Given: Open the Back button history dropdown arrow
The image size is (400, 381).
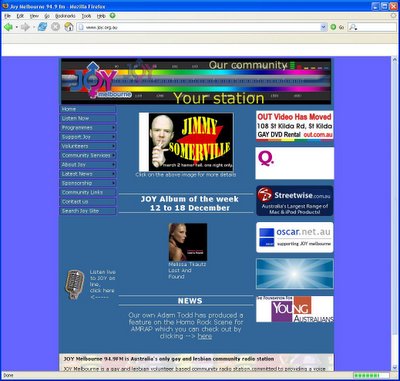Looking at the screenshot, I should click(17, 27).
